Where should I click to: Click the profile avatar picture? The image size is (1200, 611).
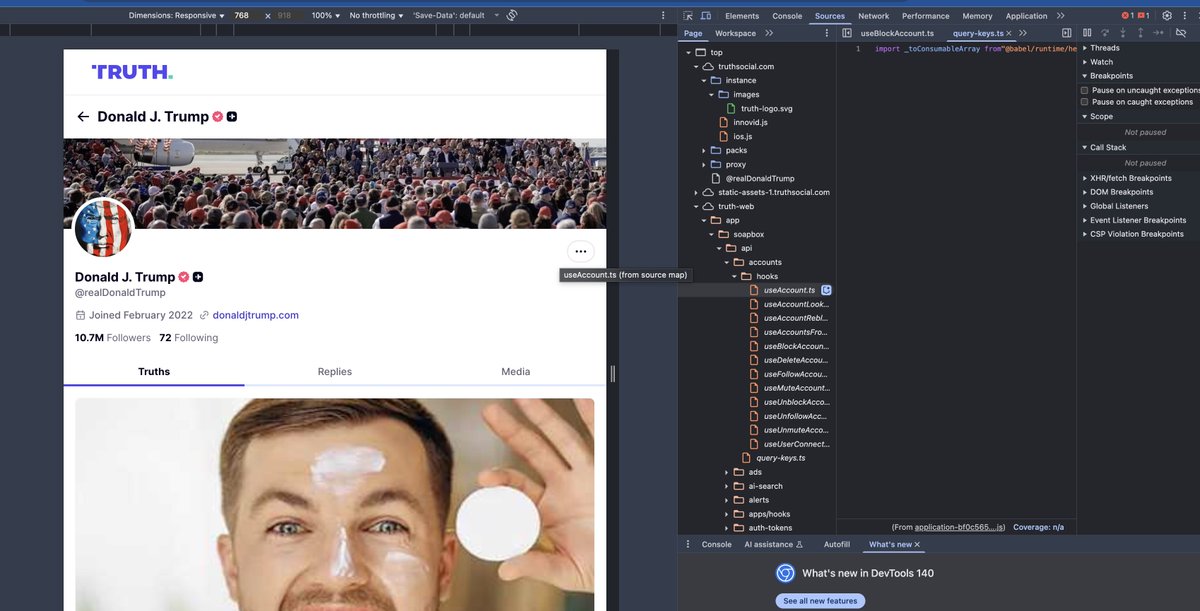pyautogui.click(x=104, y=228)
